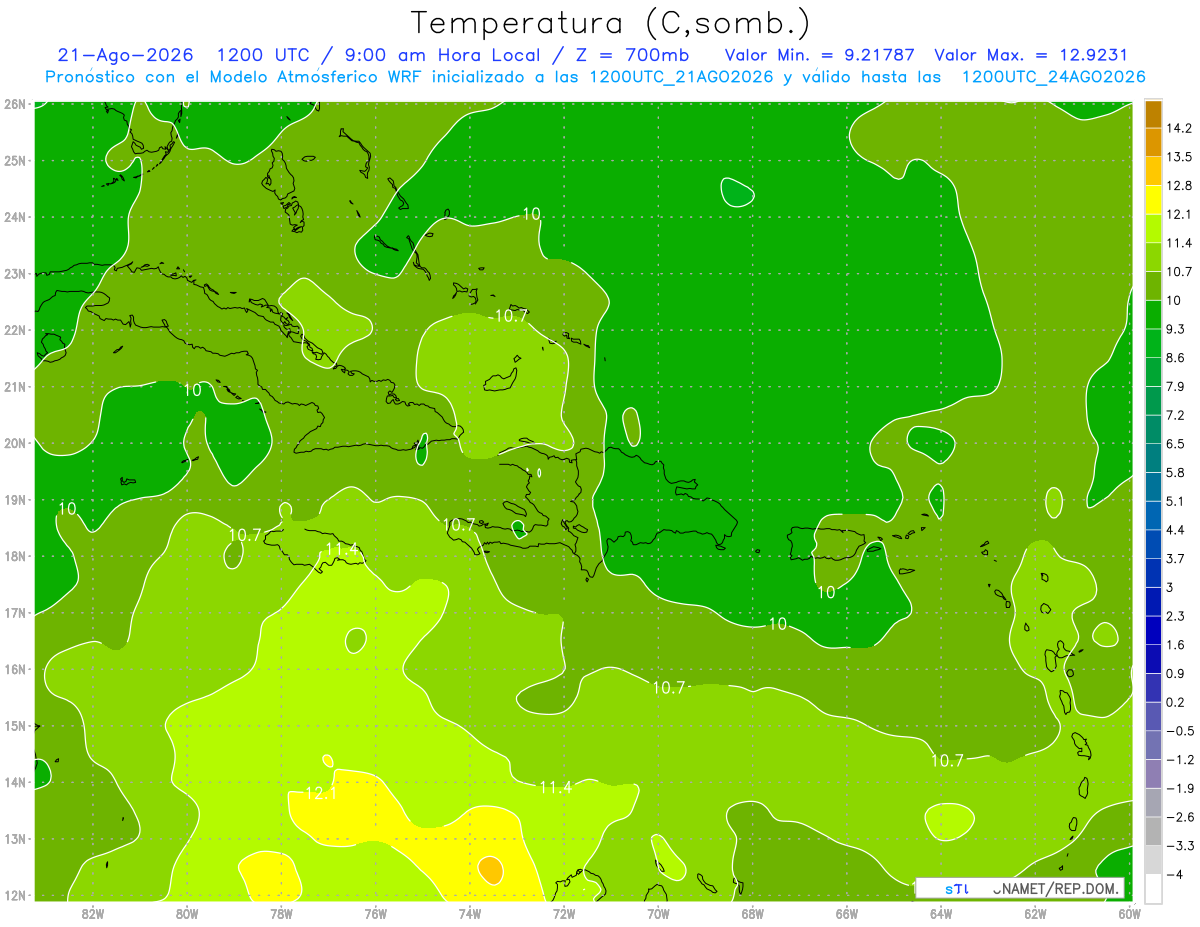The image size is (1200, 927).
Task: Click the "12.1" contour label on the map
Action: [x=322, y=793]
